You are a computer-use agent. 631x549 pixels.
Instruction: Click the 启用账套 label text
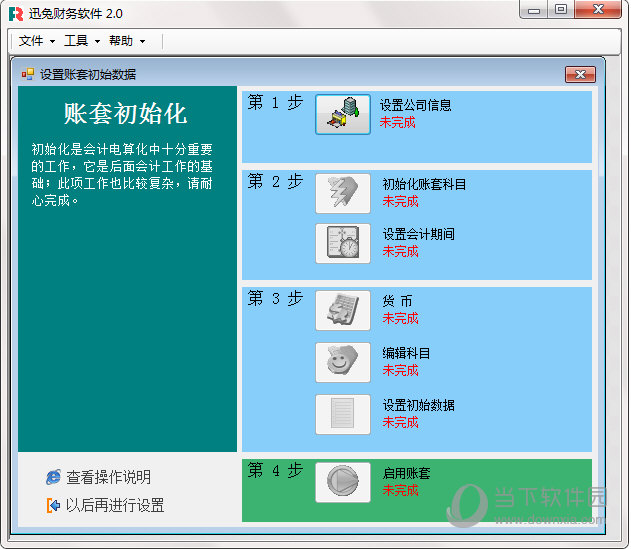pos(406,473)
